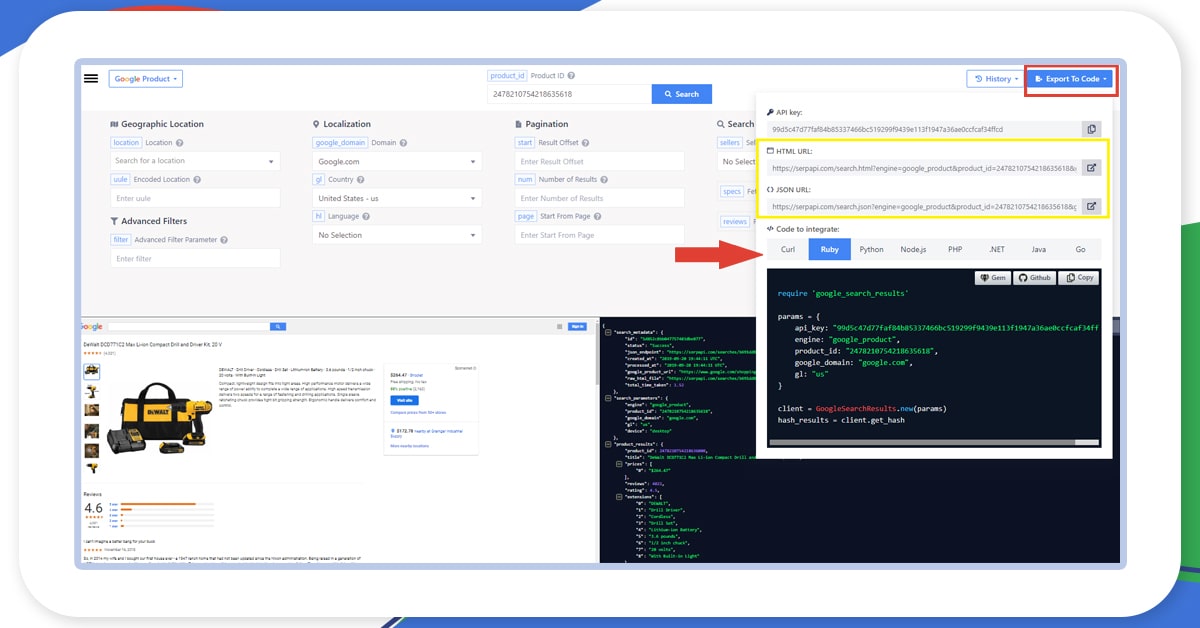
Task: Switch to the Curl code tab
Action: [x=788, y=249]
